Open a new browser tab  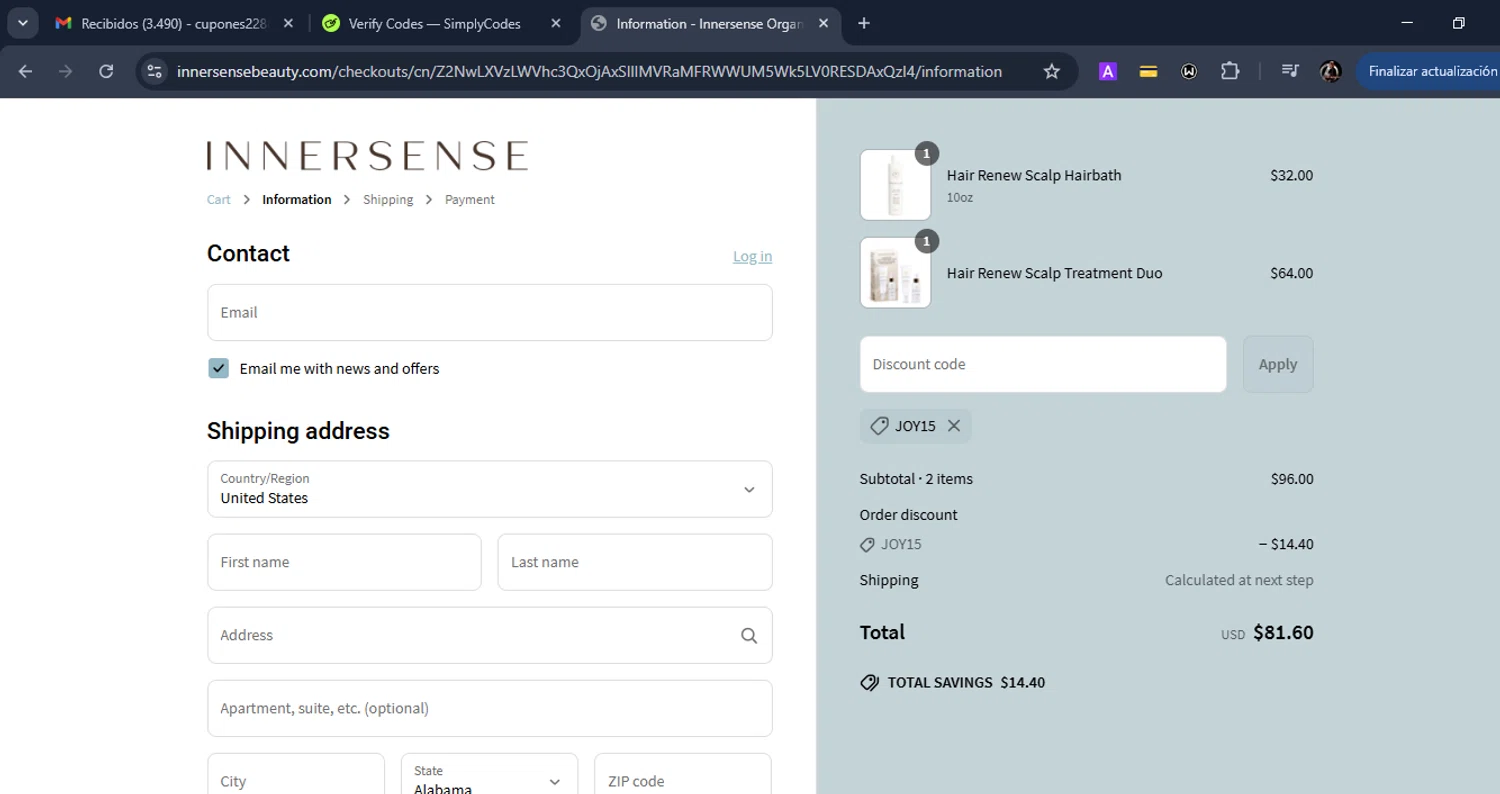coord(864,23)
